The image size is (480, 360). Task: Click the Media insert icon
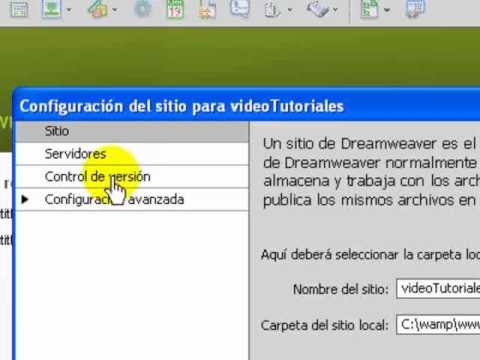98,9
